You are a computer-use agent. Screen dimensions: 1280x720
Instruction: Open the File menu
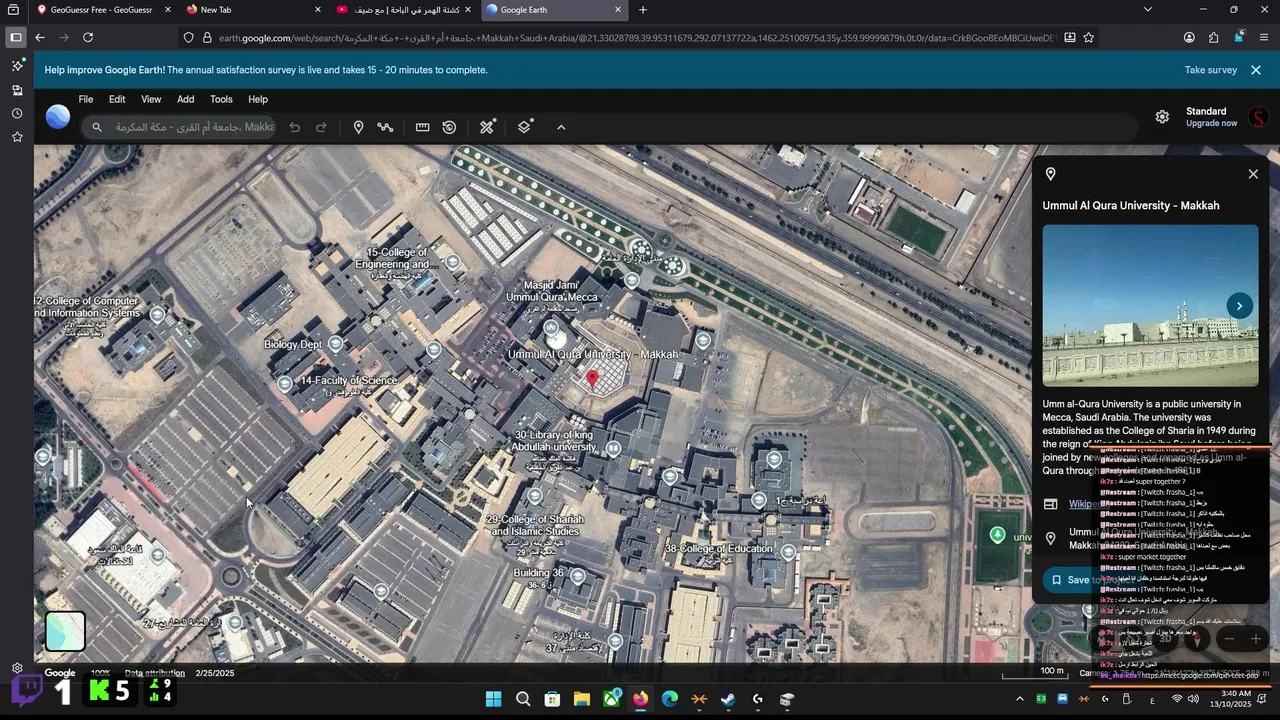pos(86,99)
